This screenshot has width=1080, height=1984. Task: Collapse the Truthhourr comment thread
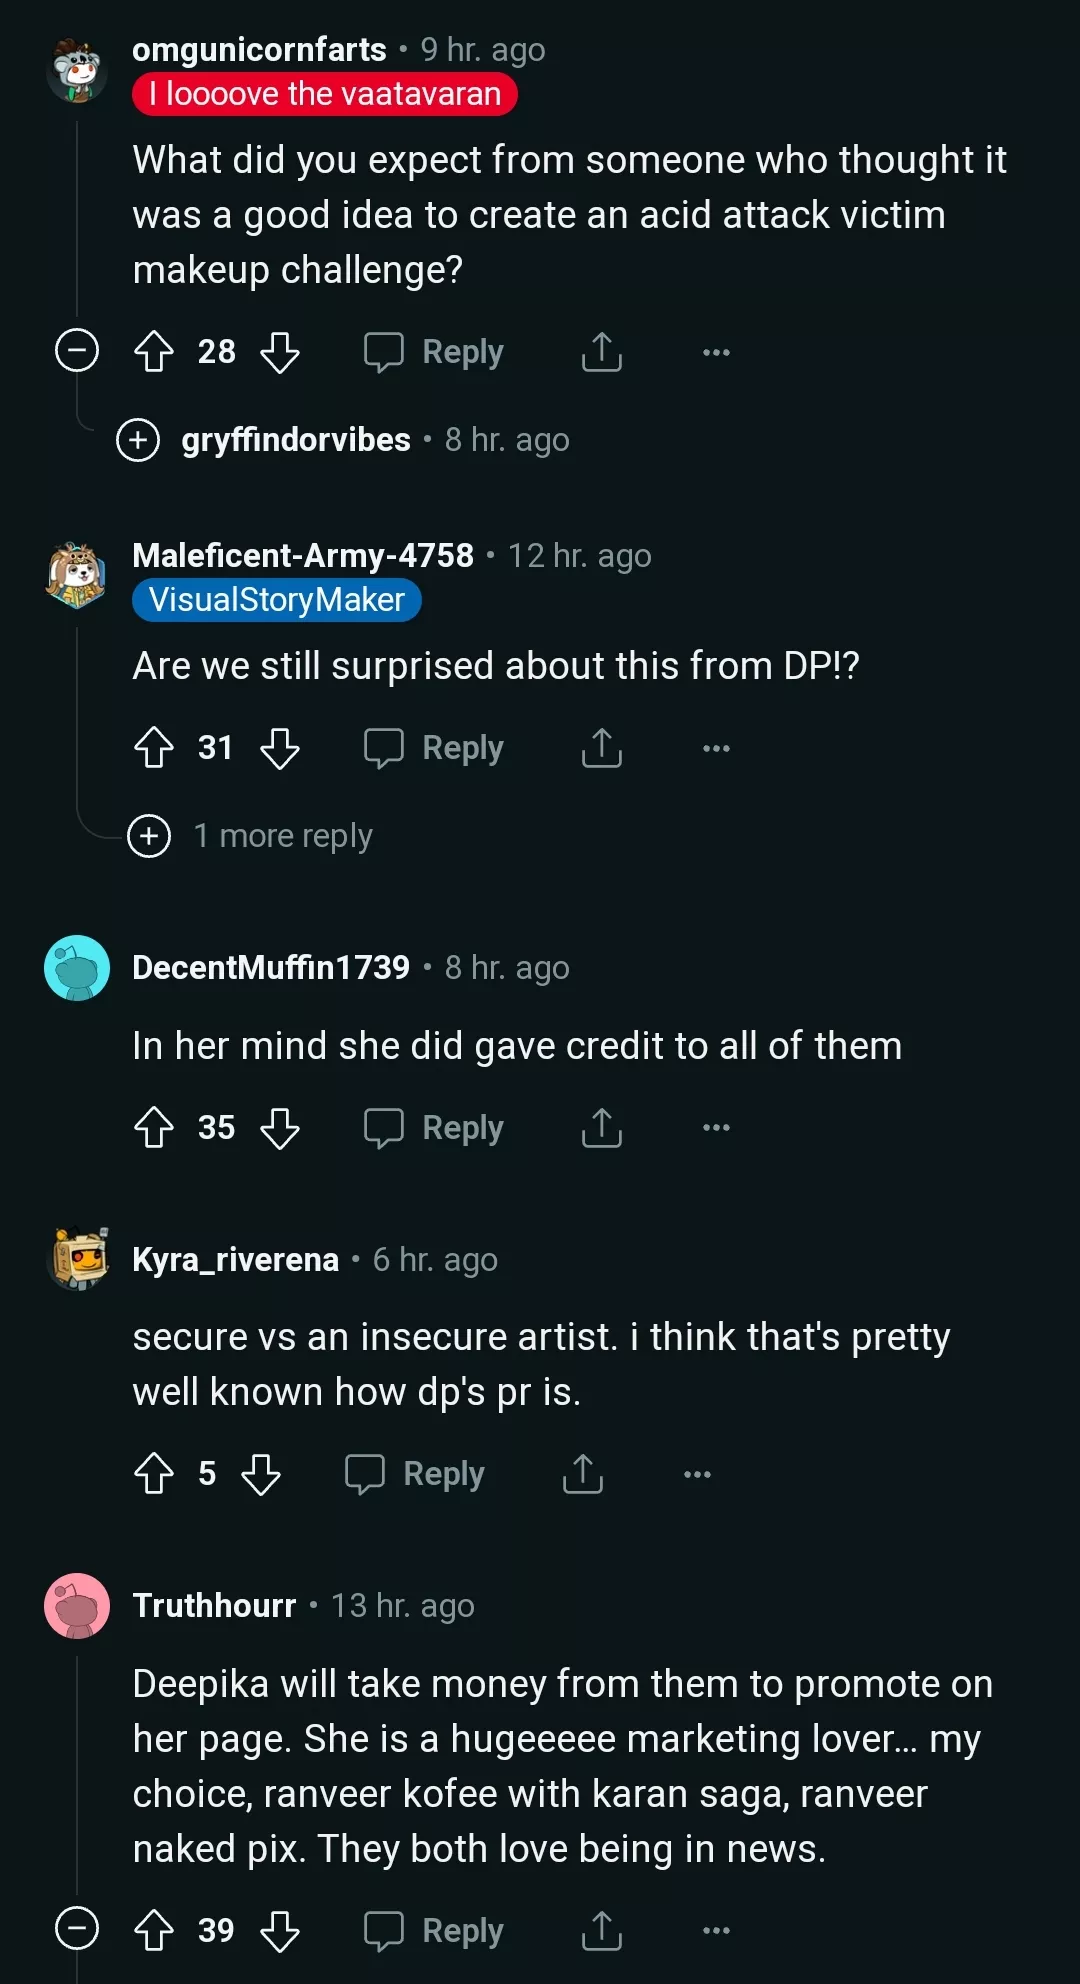pos(77,1929)
